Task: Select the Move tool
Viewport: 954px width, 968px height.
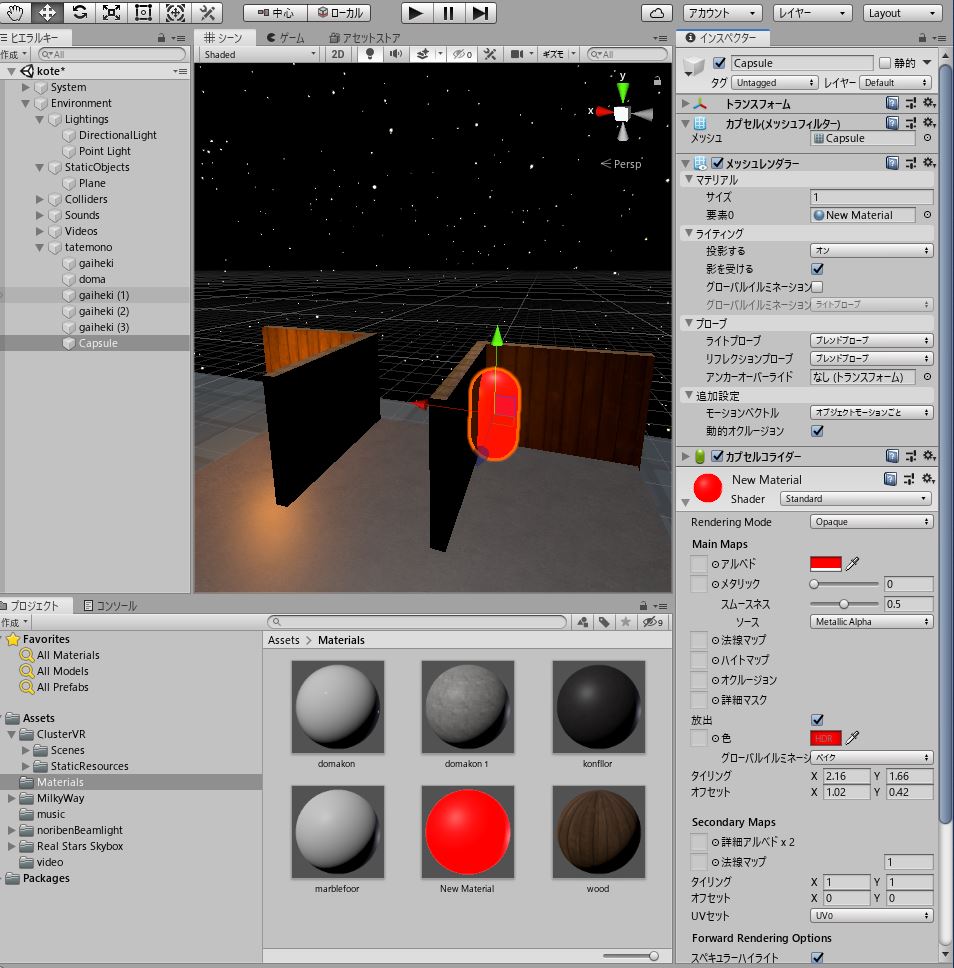Action: [48, 12]
